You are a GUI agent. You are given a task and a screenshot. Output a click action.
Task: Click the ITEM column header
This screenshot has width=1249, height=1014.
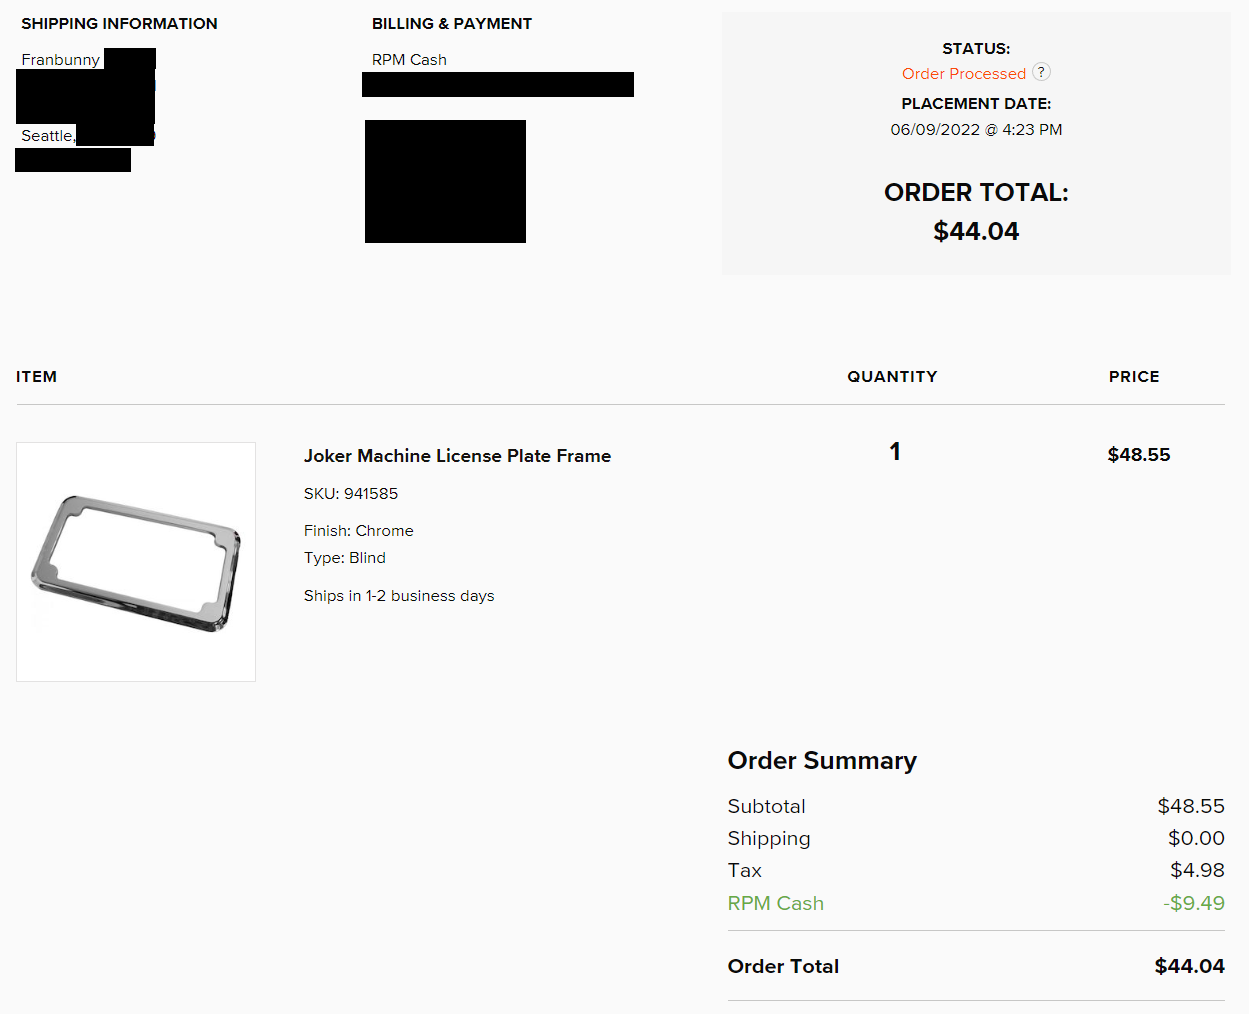[x=36, y=377]
